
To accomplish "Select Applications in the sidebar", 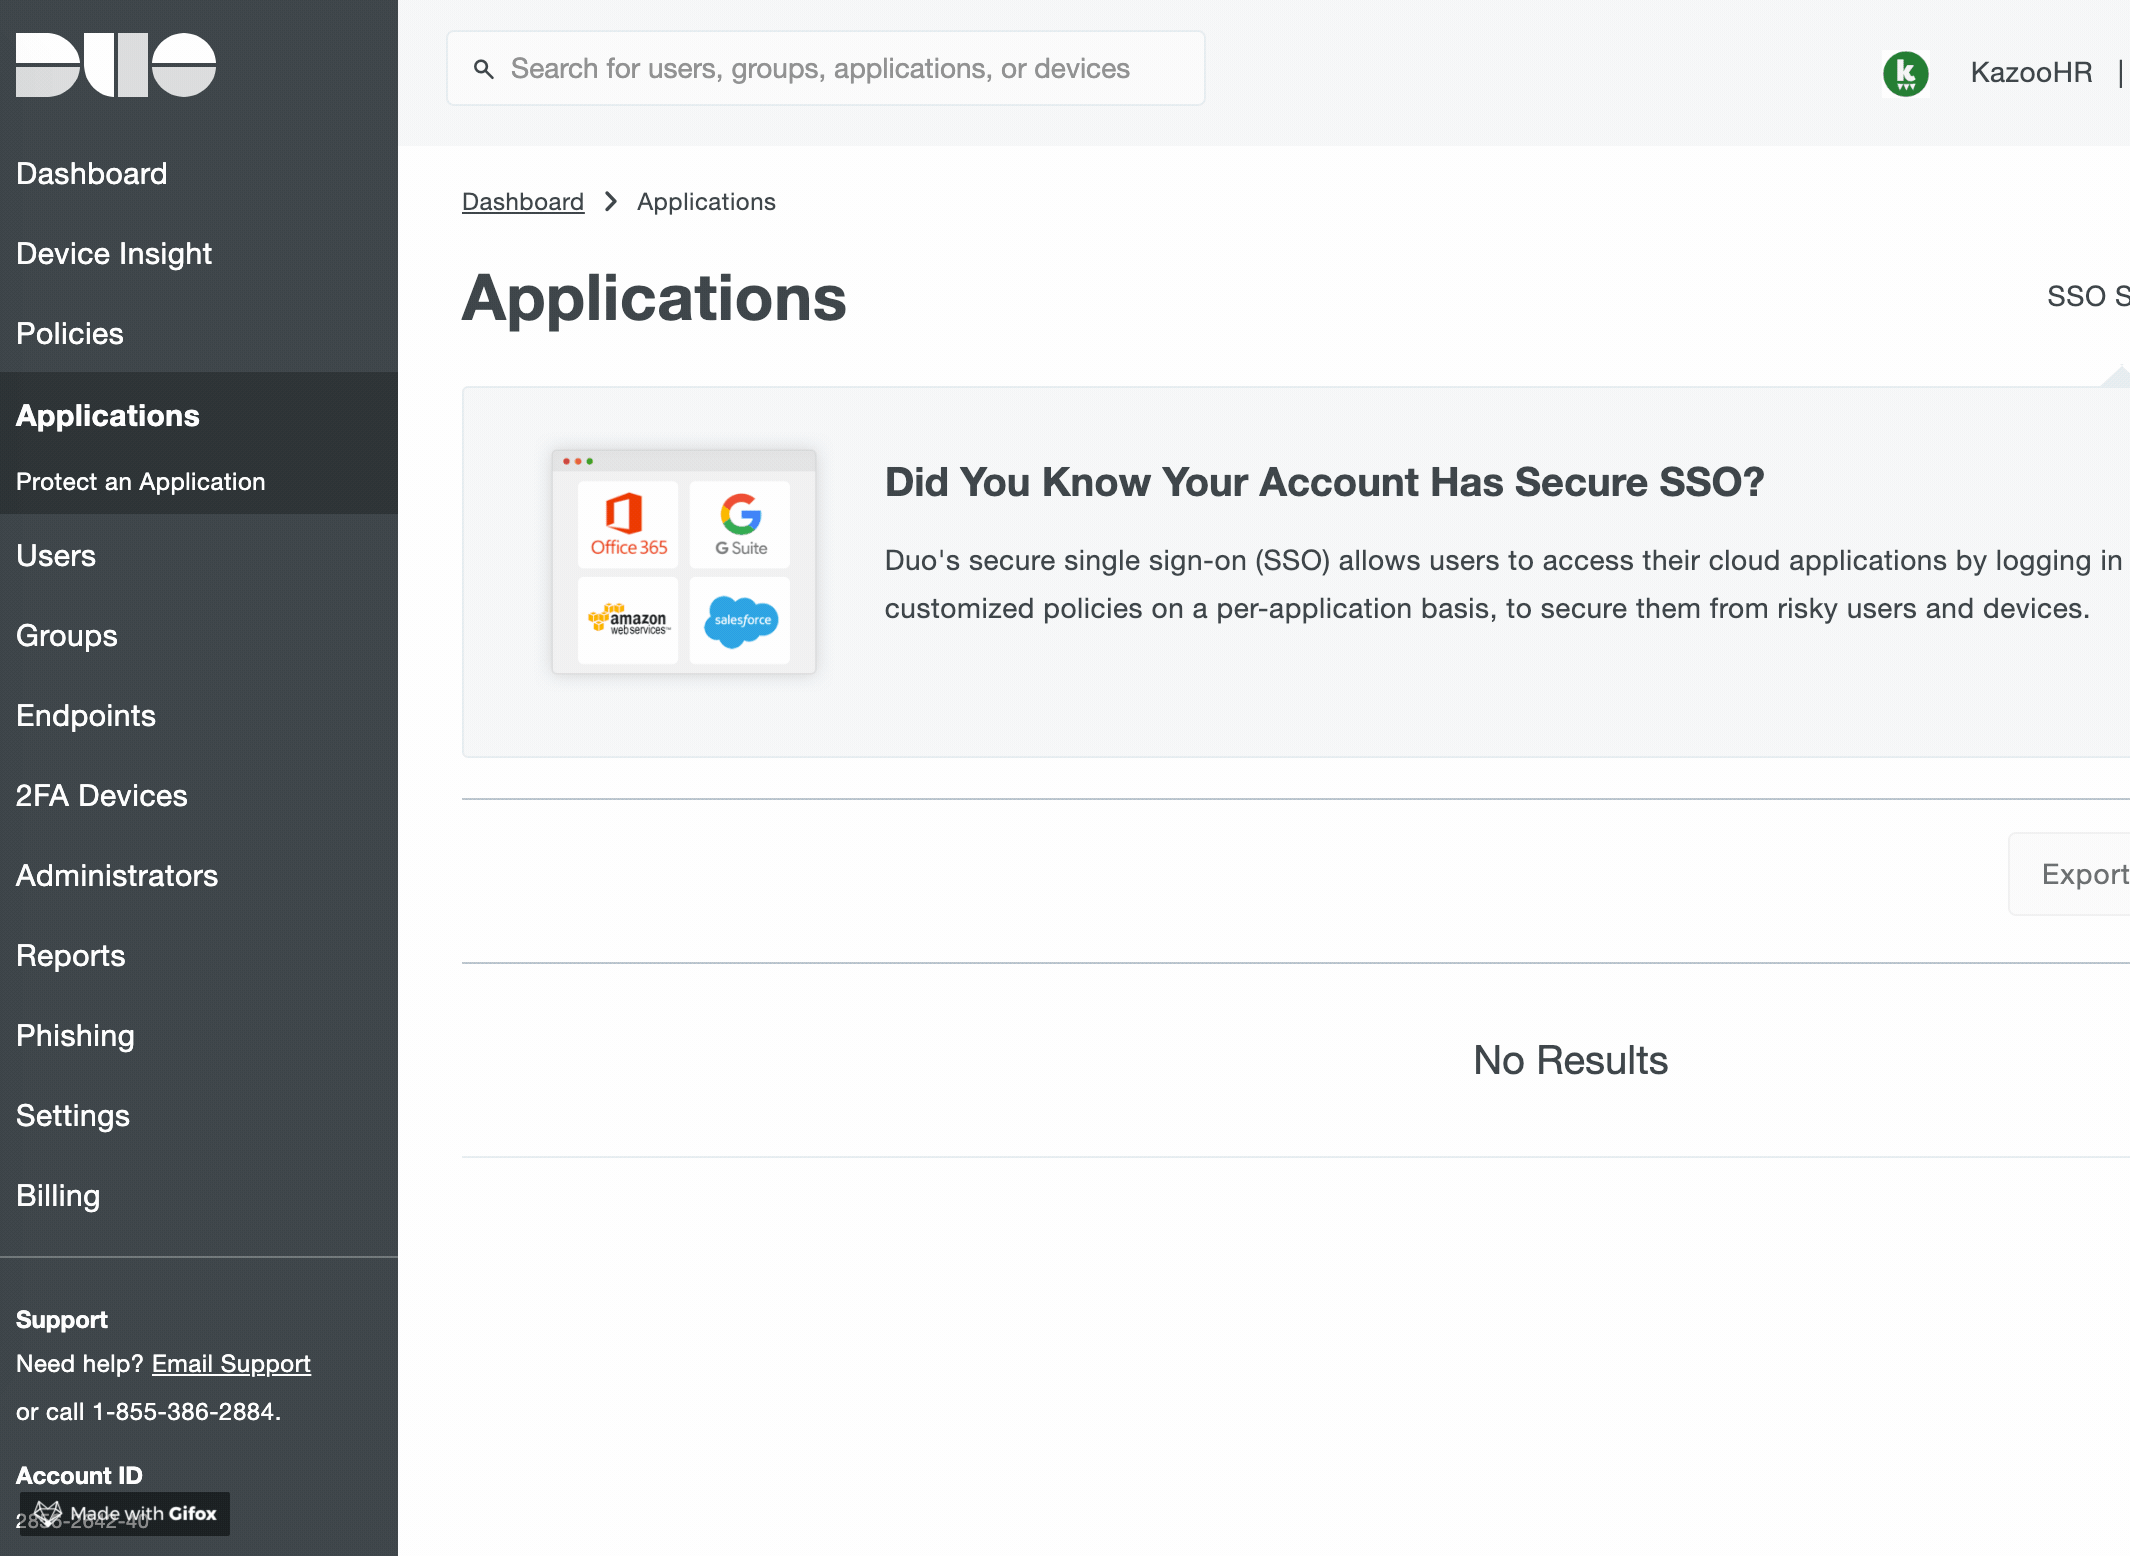I will pyautogui.click(x=108, y=416).
